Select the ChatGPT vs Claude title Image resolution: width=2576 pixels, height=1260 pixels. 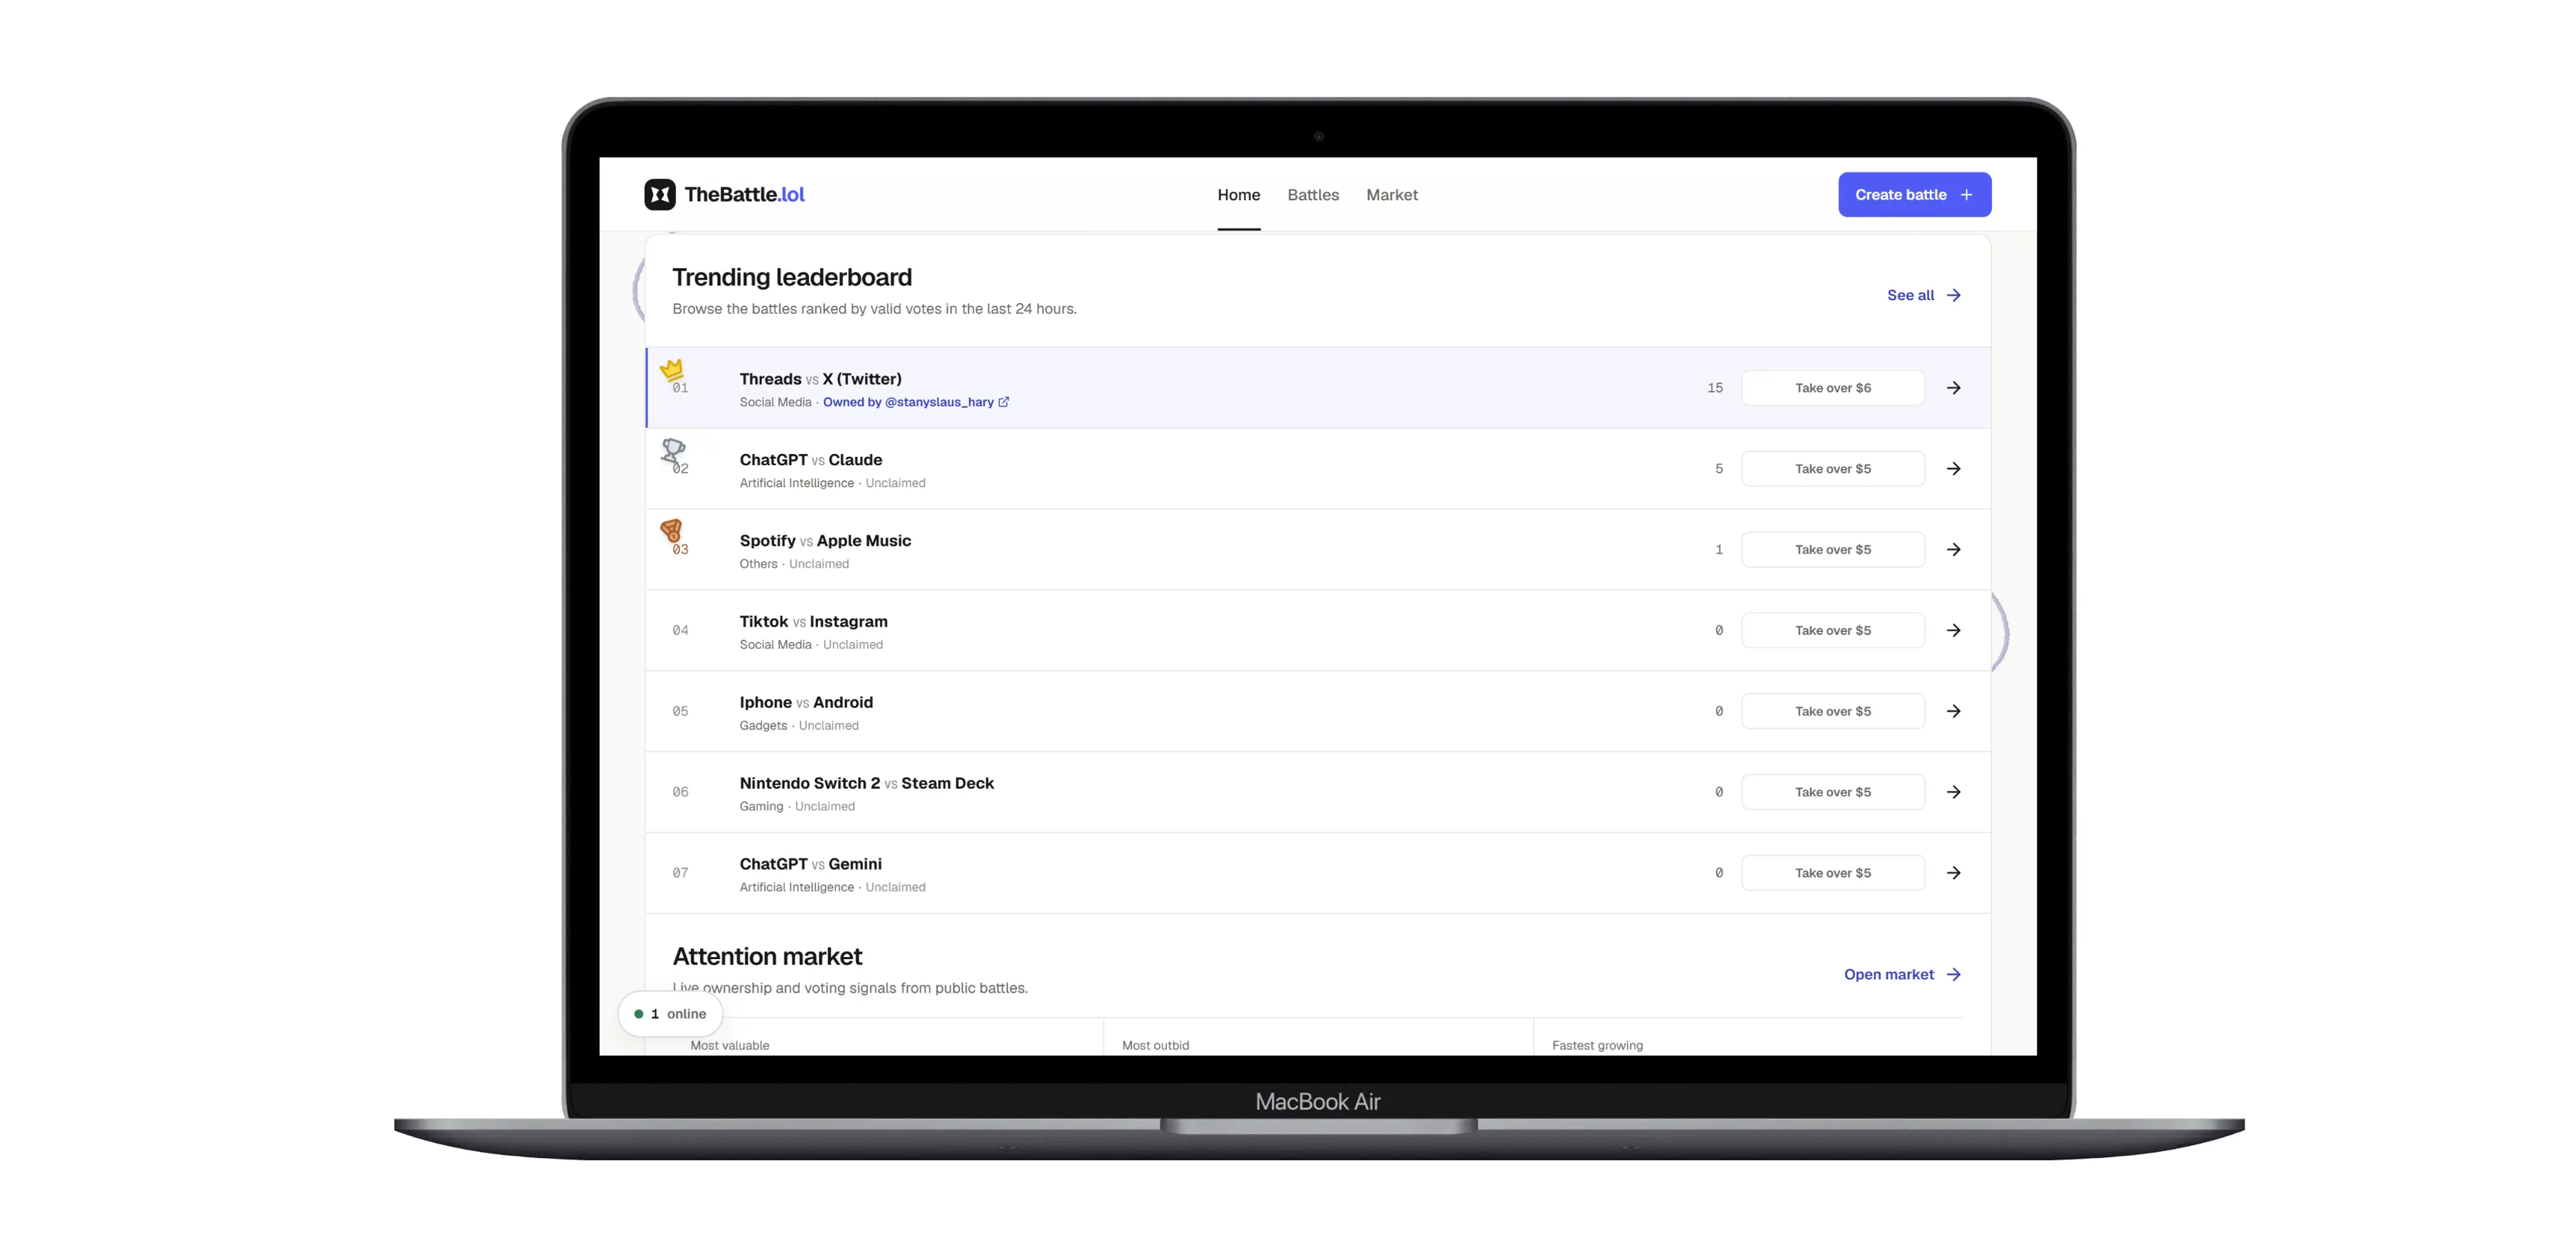click(811, 460)
